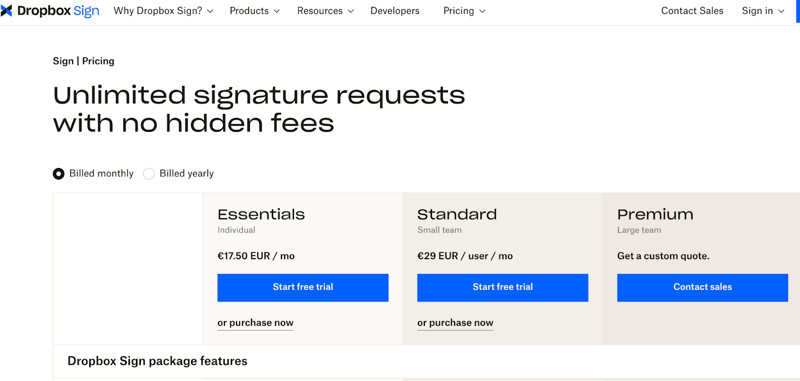Image resolution: width=800 pixels, height=381 pixels.
Task: Open Contact Sales in the header
Action: [692, 11]
